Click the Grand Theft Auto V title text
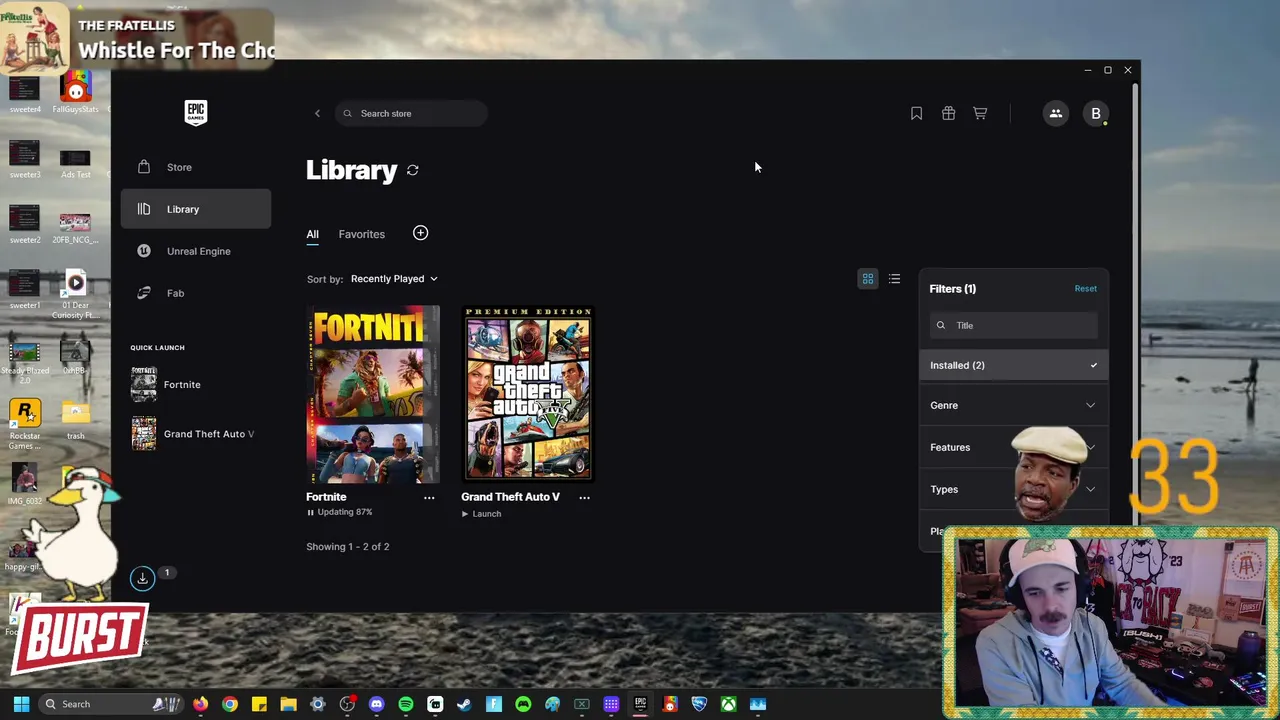Image resolution: width=1280 pixels, height=720 pixels. click(x=510, y=497)
